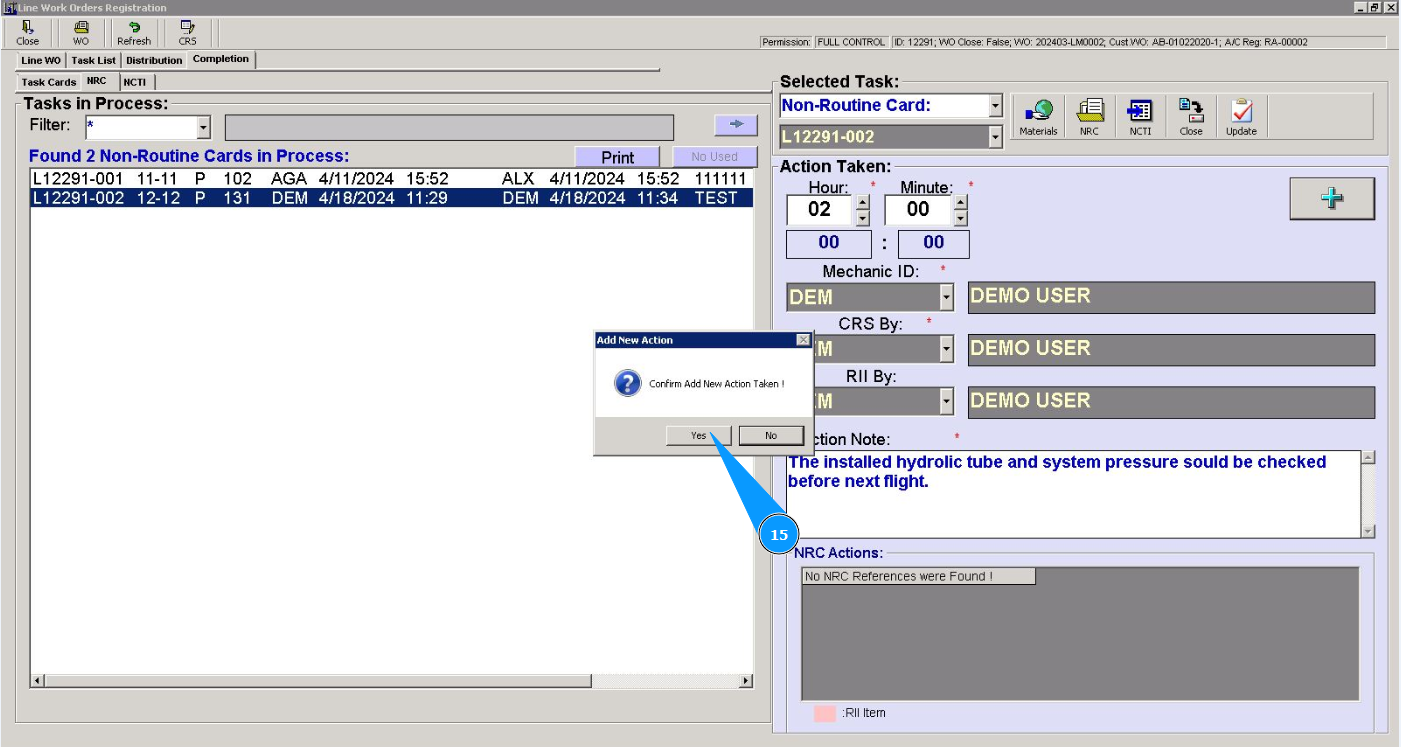
Task: Switch to the Task List tab
Action: tap(94, 61)
